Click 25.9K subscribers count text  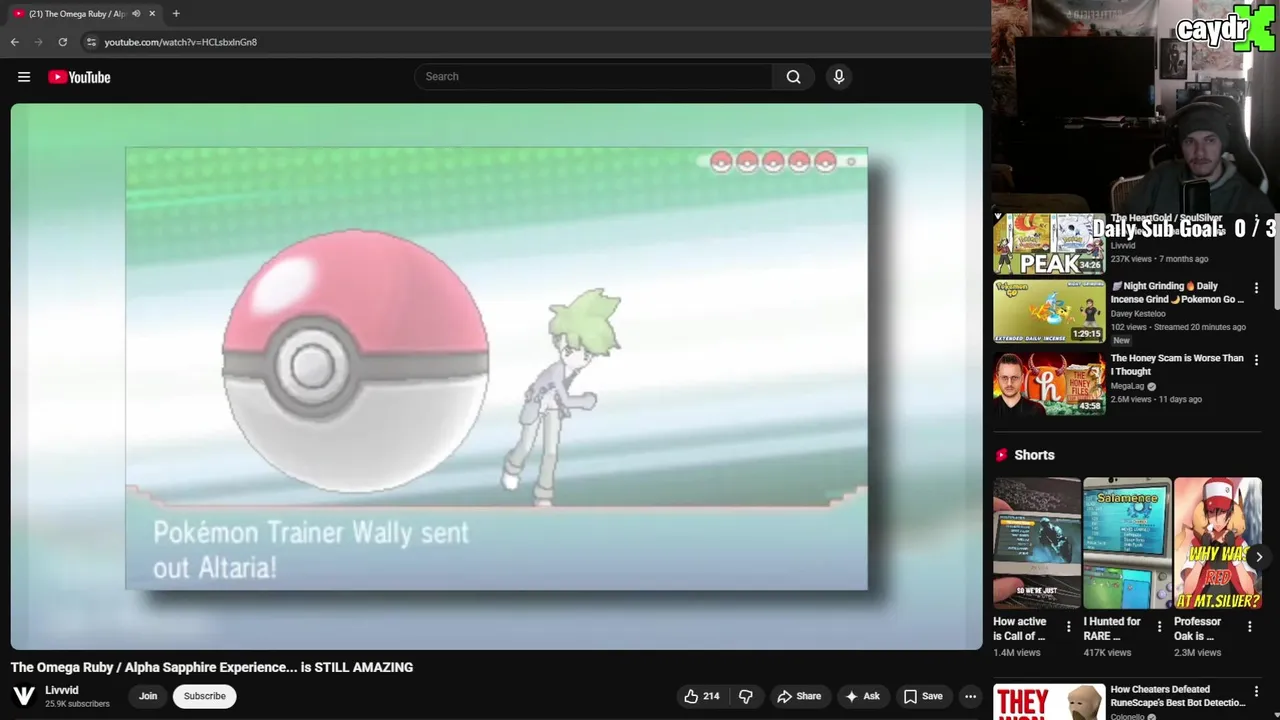(x=77, y=704)
